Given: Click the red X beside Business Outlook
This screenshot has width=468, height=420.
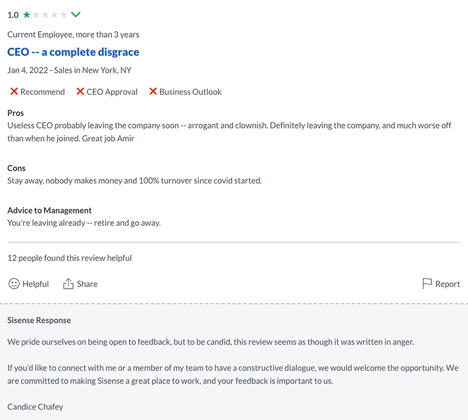Looking at the screenshot, I should click(153, 91).
